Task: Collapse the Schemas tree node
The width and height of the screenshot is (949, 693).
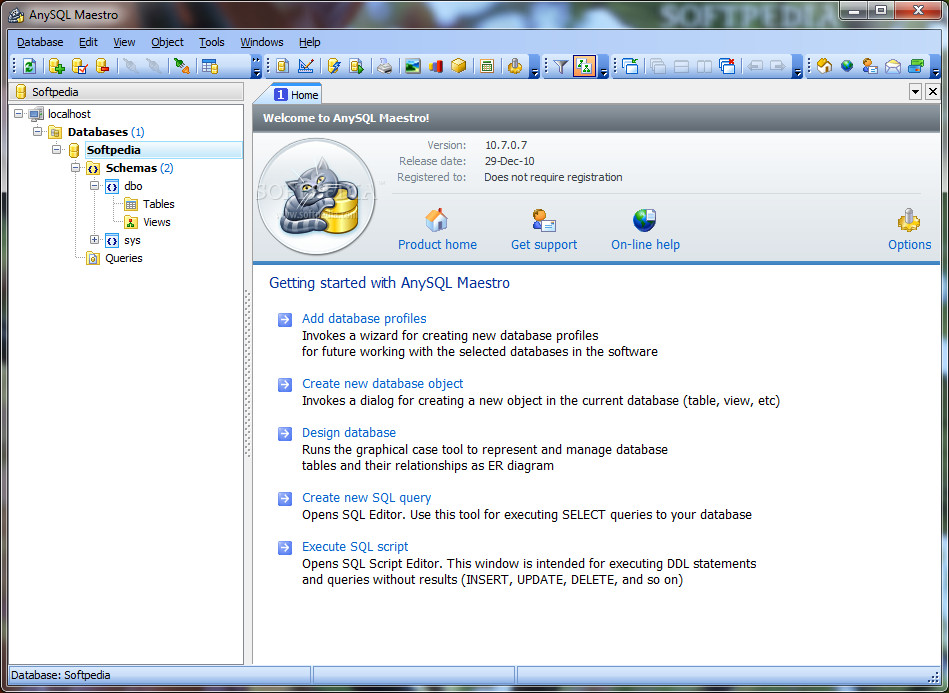Action: (x=75, y=168)
